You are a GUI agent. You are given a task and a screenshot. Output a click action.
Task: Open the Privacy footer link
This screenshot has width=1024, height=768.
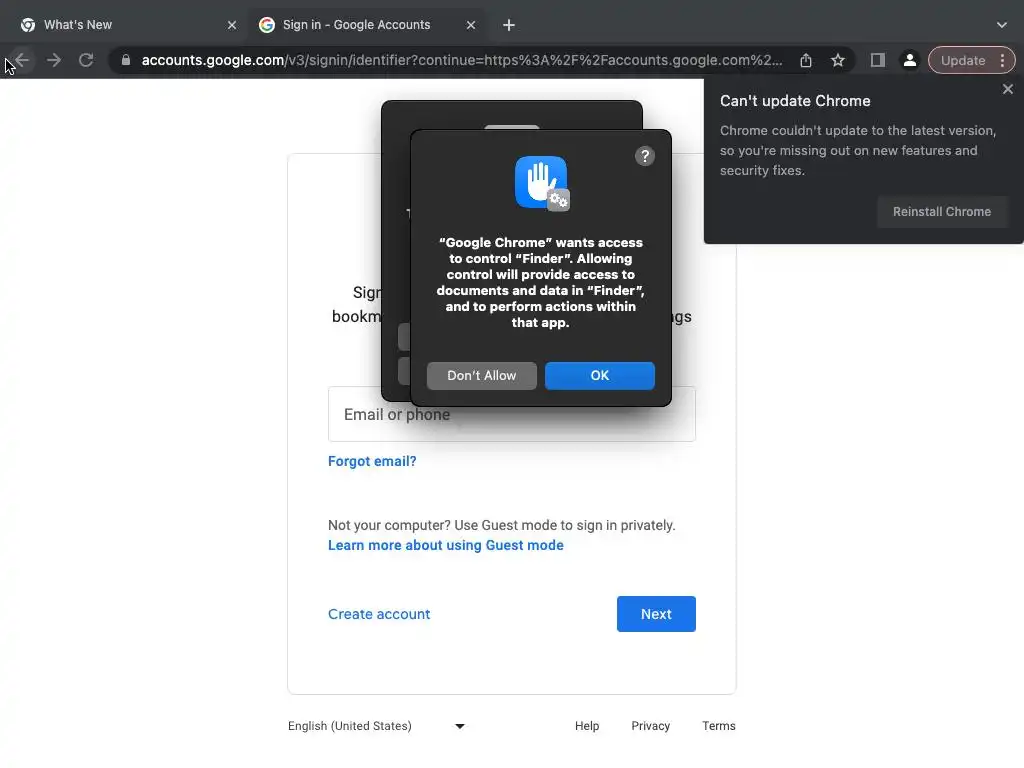[x=650, y=726]
